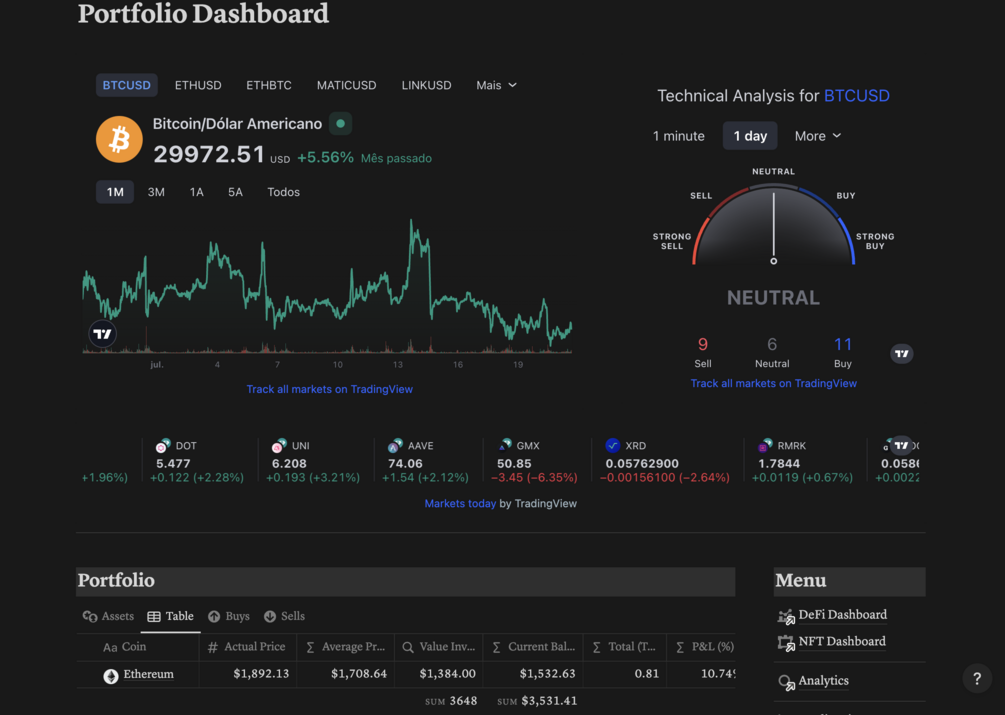Select the ETHUSD symbol tab

pos(198,85)
